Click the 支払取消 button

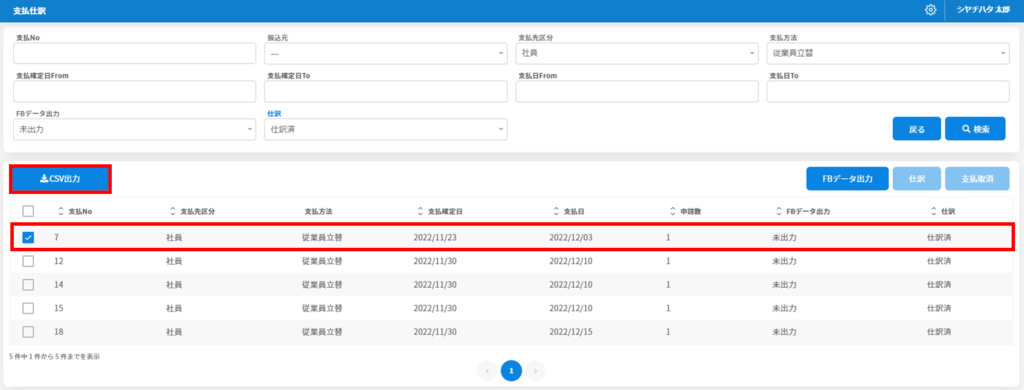click(x=977, y=178)
